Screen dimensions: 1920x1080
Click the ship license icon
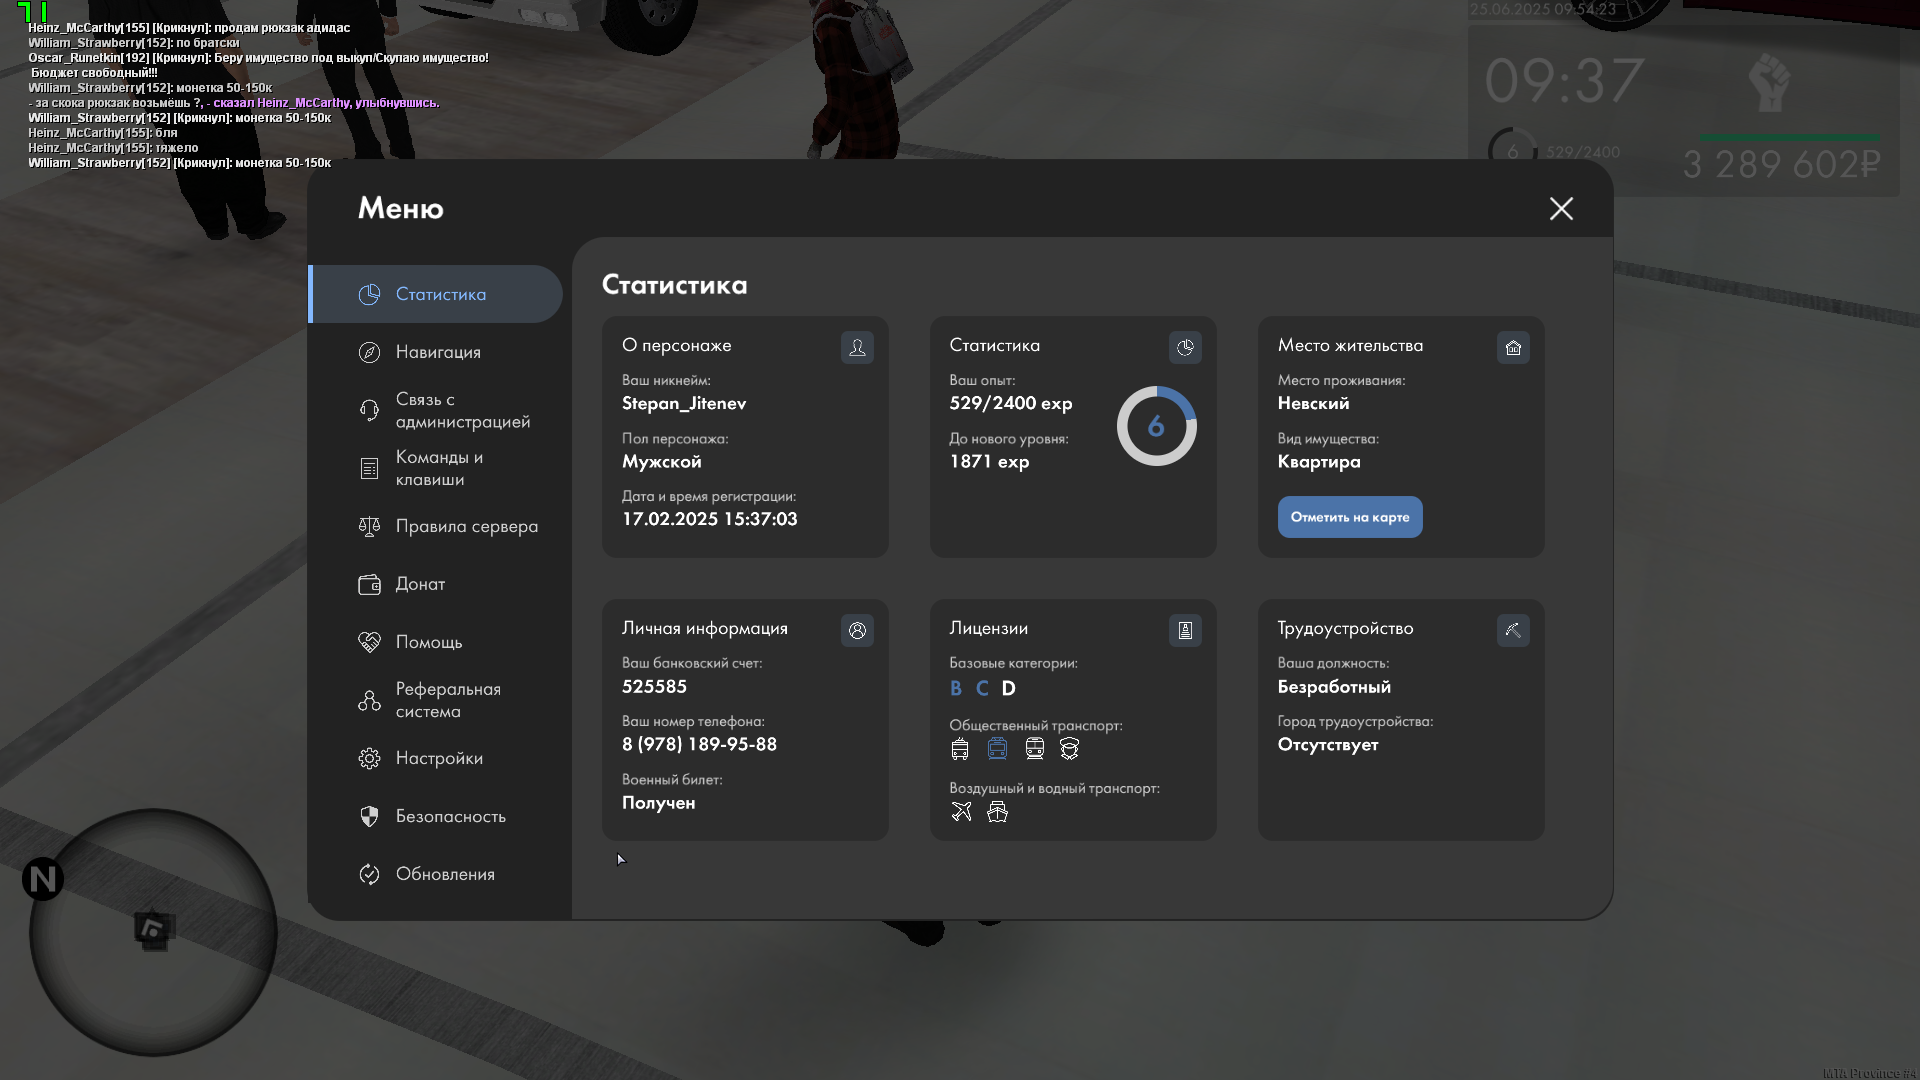tap(997, 812)
